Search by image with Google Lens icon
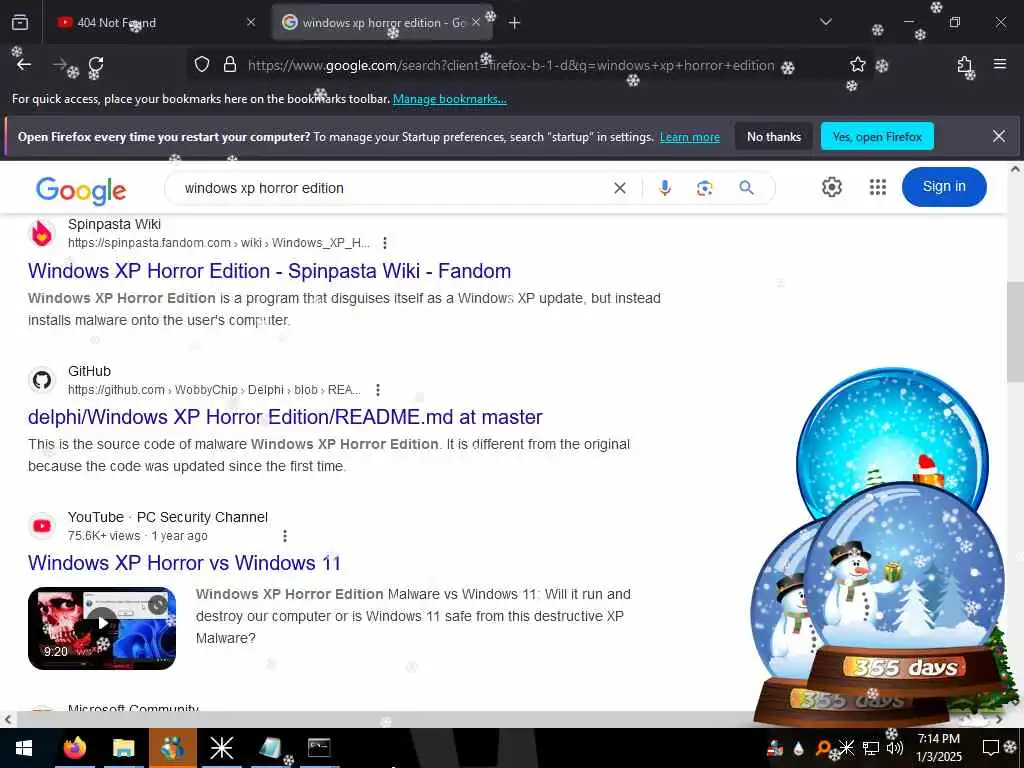The width and height of the screenshot is (1024, 768). 704,188
